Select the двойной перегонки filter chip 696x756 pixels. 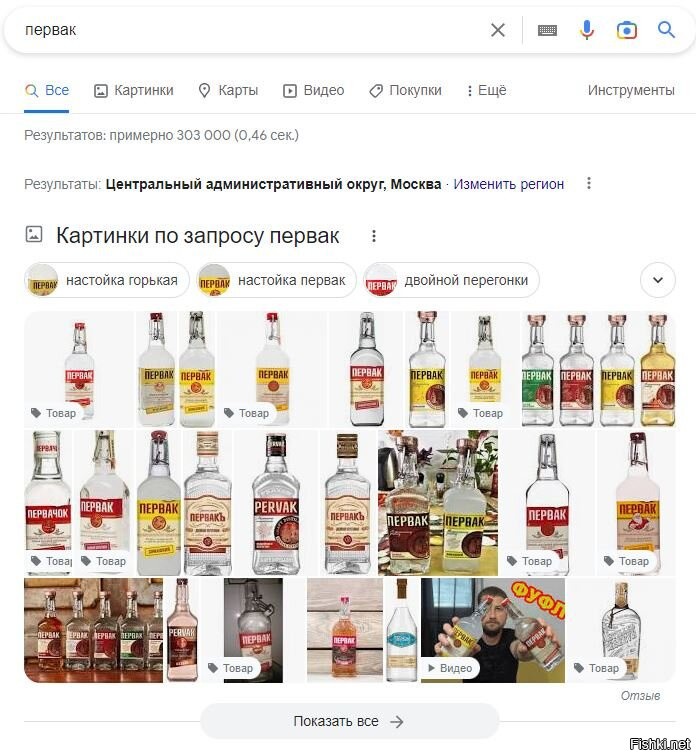[x=451, y=280]
